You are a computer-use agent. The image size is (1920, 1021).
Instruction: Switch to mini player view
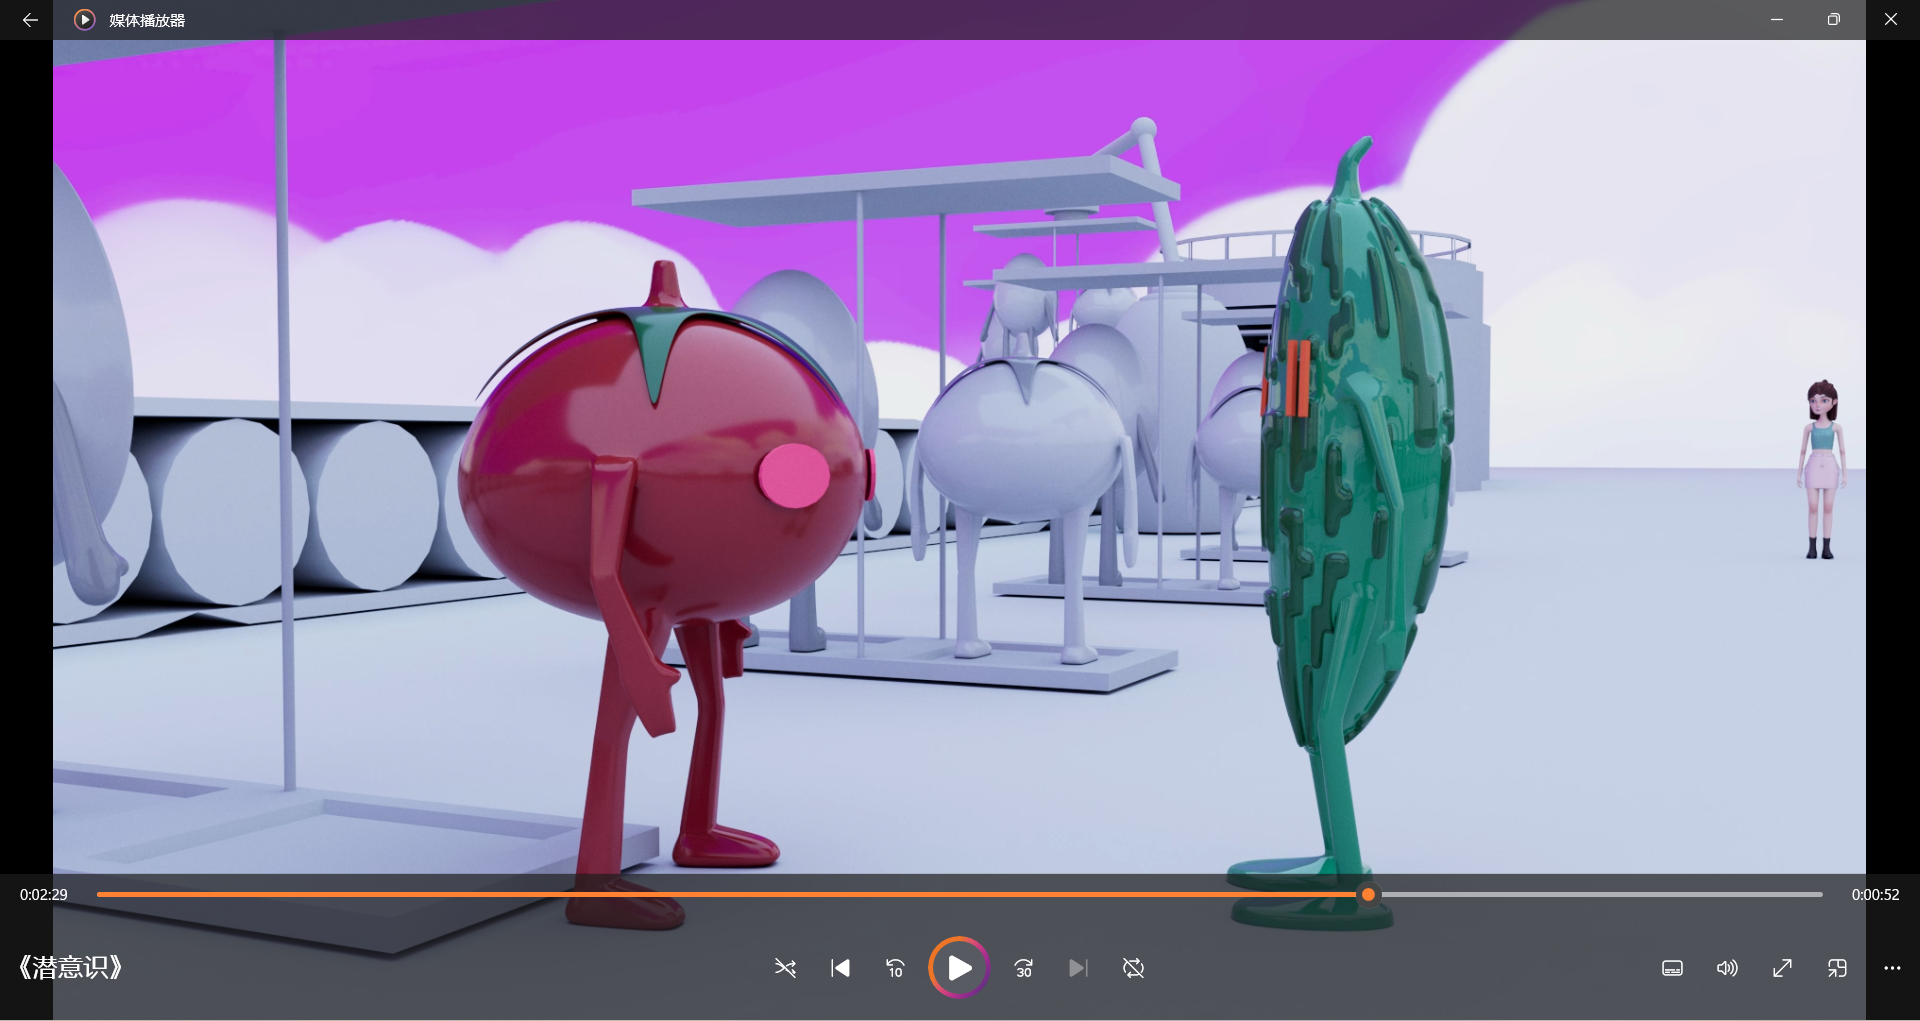pos(1837,968)
